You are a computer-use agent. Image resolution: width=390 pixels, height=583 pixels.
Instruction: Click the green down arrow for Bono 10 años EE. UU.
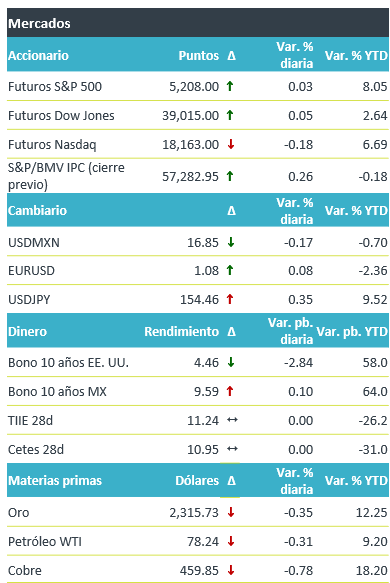231,362
